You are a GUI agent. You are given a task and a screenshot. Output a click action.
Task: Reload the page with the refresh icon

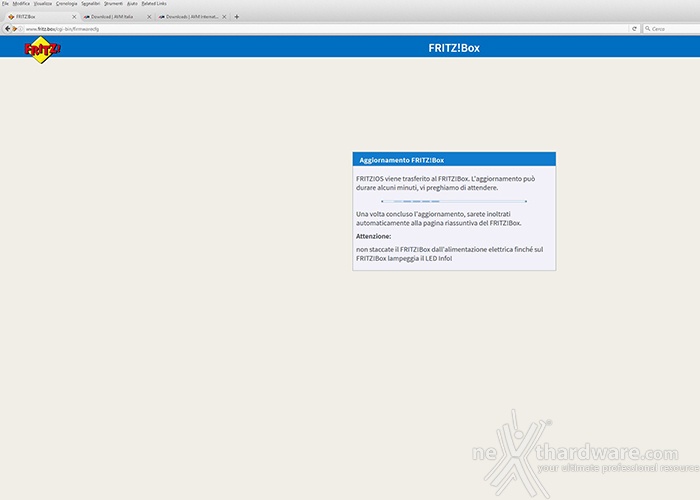coord(634,29)
